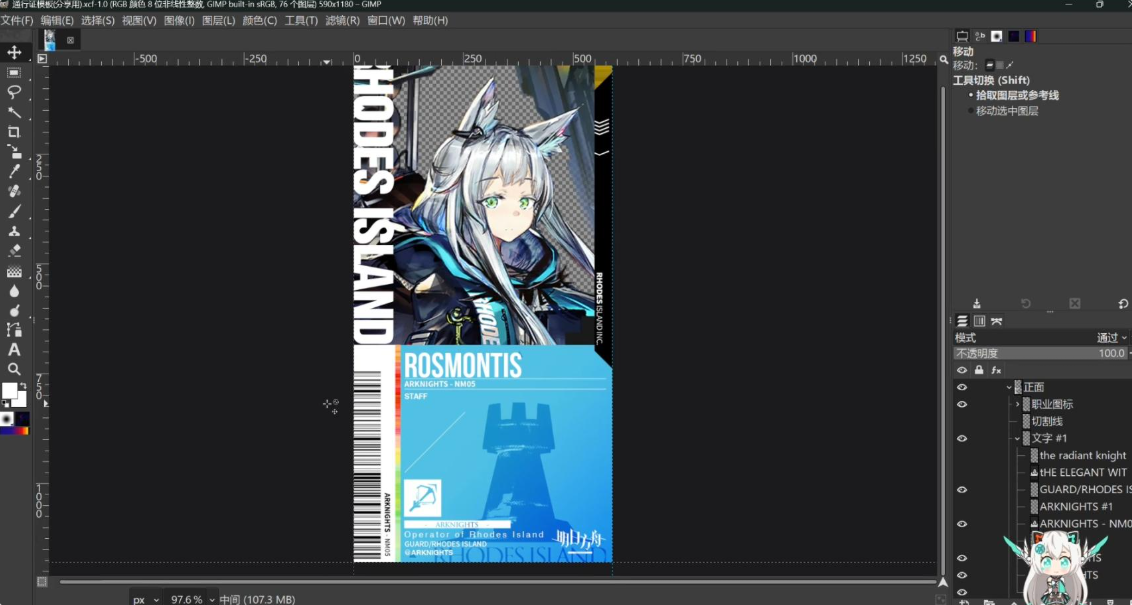Open the 颜色(C) menu
The image size is (1132, 605).
(x=260, y=20)
